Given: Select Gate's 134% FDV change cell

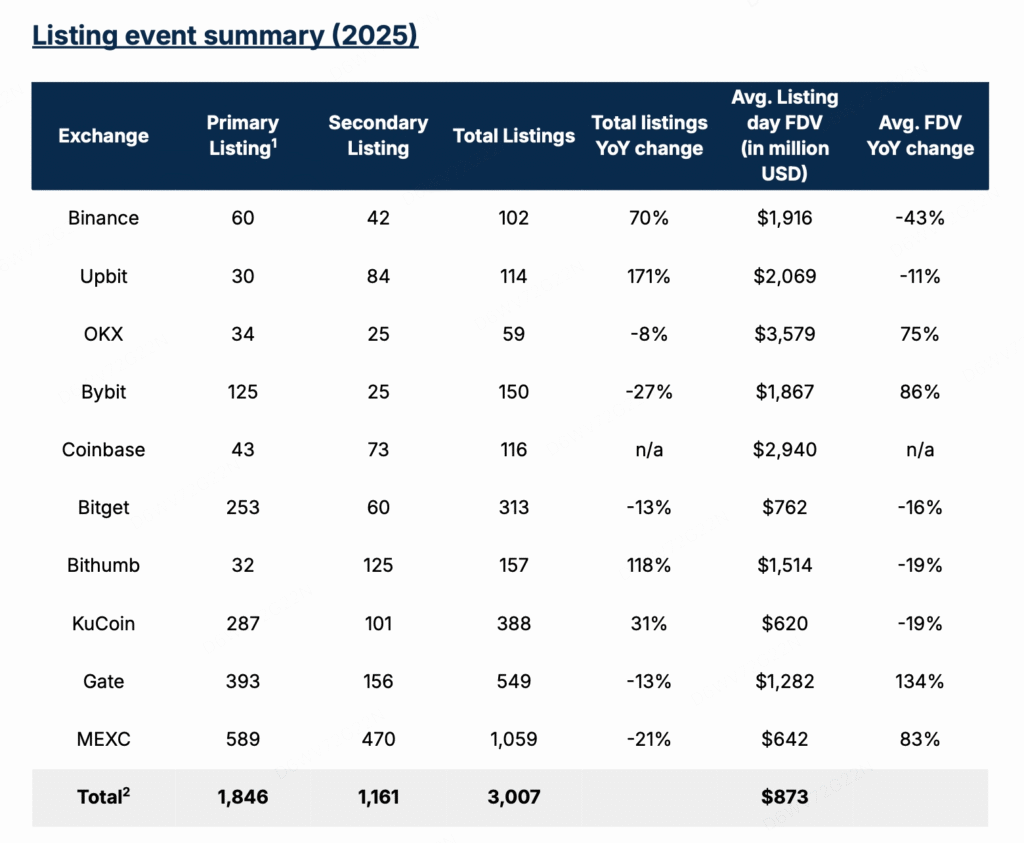Looking at the screenshot, I should (920, 682).
